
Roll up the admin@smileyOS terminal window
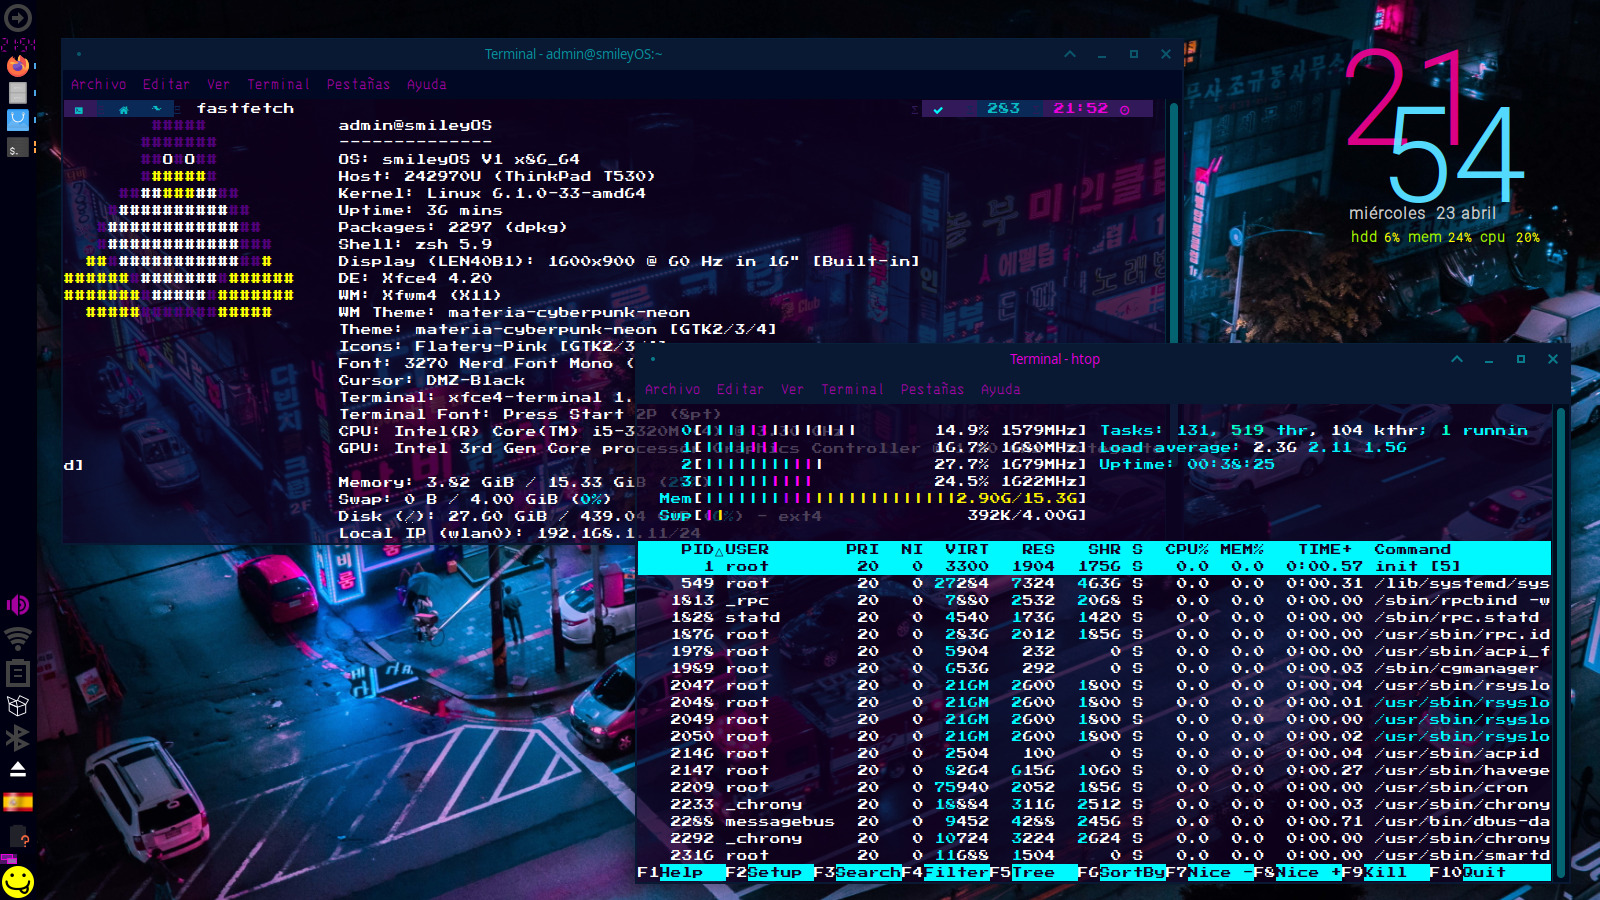click(1070, 54)
